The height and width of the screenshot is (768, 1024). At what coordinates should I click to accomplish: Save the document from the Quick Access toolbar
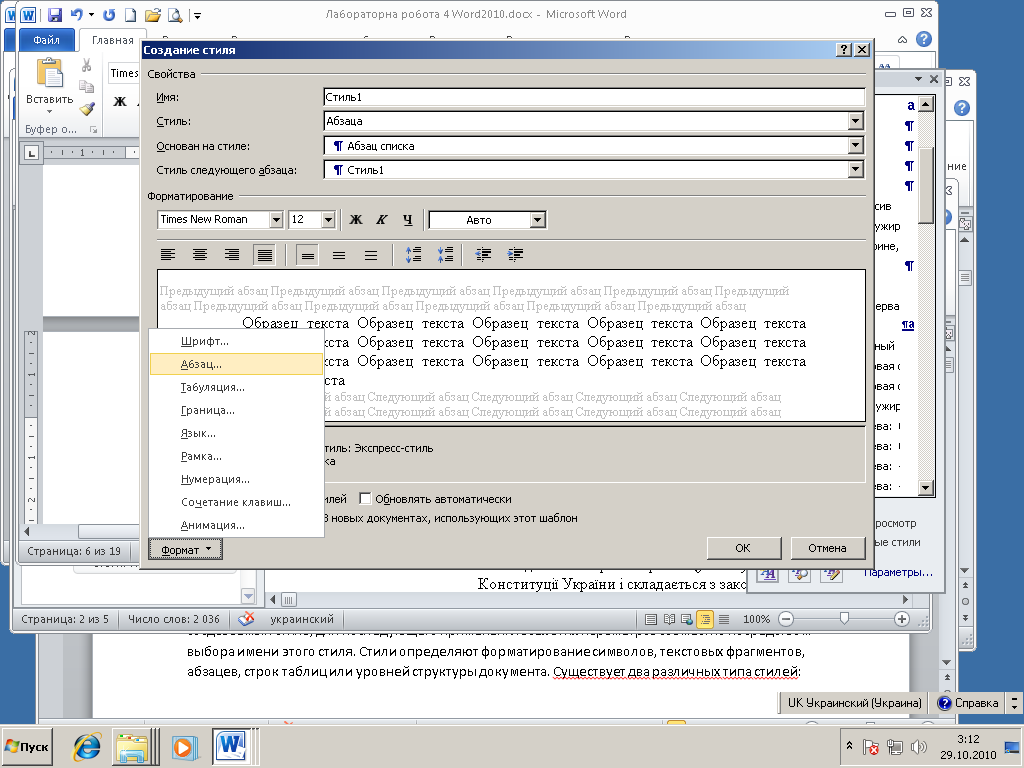click(x=54, y=14)
